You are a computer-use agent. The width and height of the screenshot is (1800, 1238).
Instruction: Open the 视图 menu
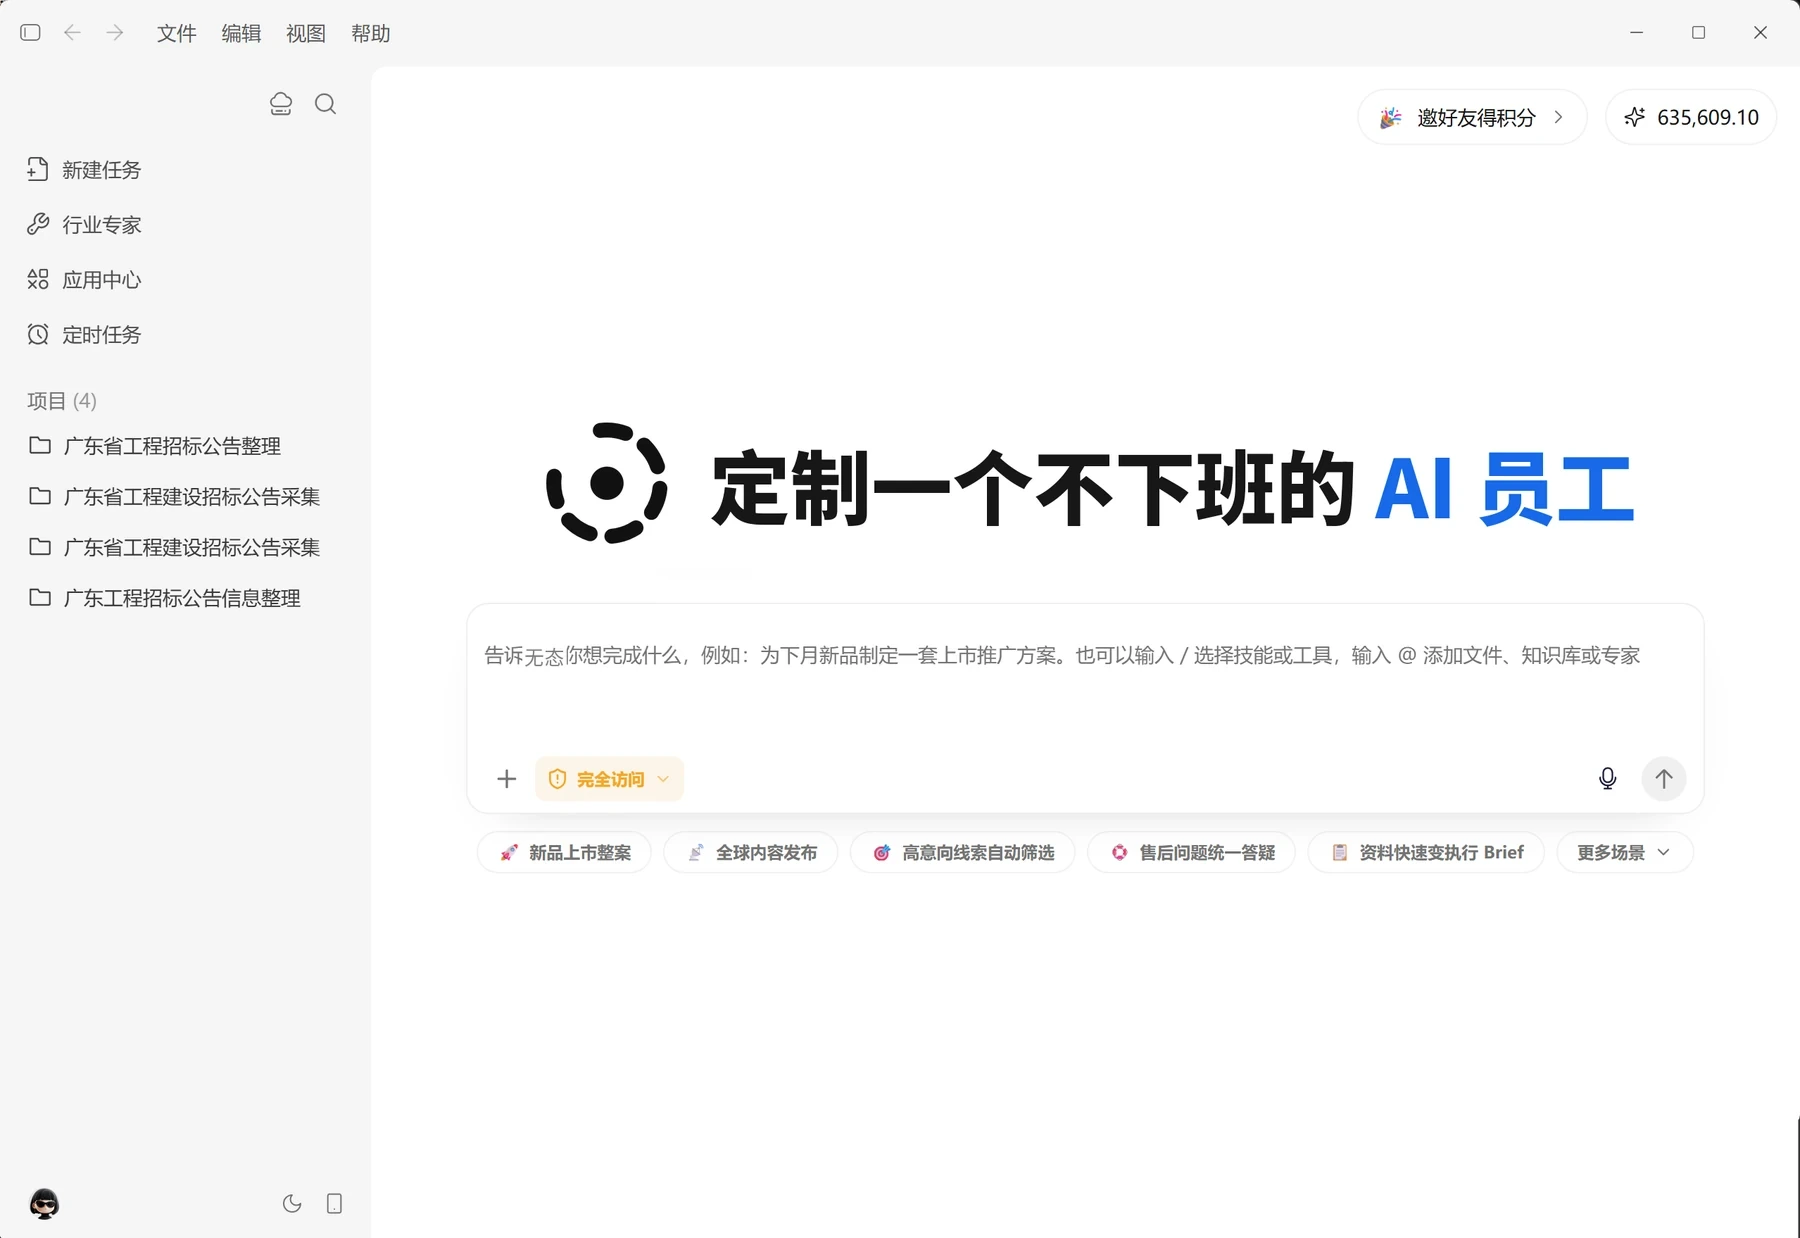[306, 33]
